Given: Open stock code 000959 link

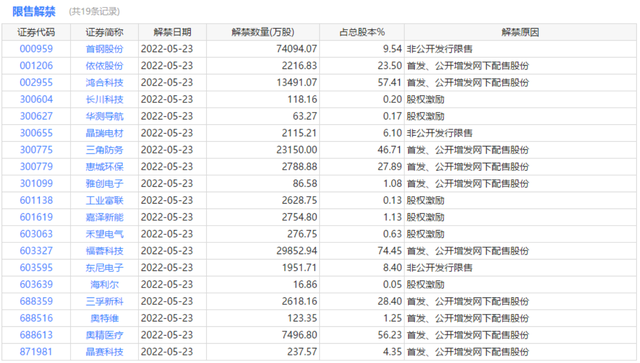Looking at the screenshot, I should click(36, 49).
